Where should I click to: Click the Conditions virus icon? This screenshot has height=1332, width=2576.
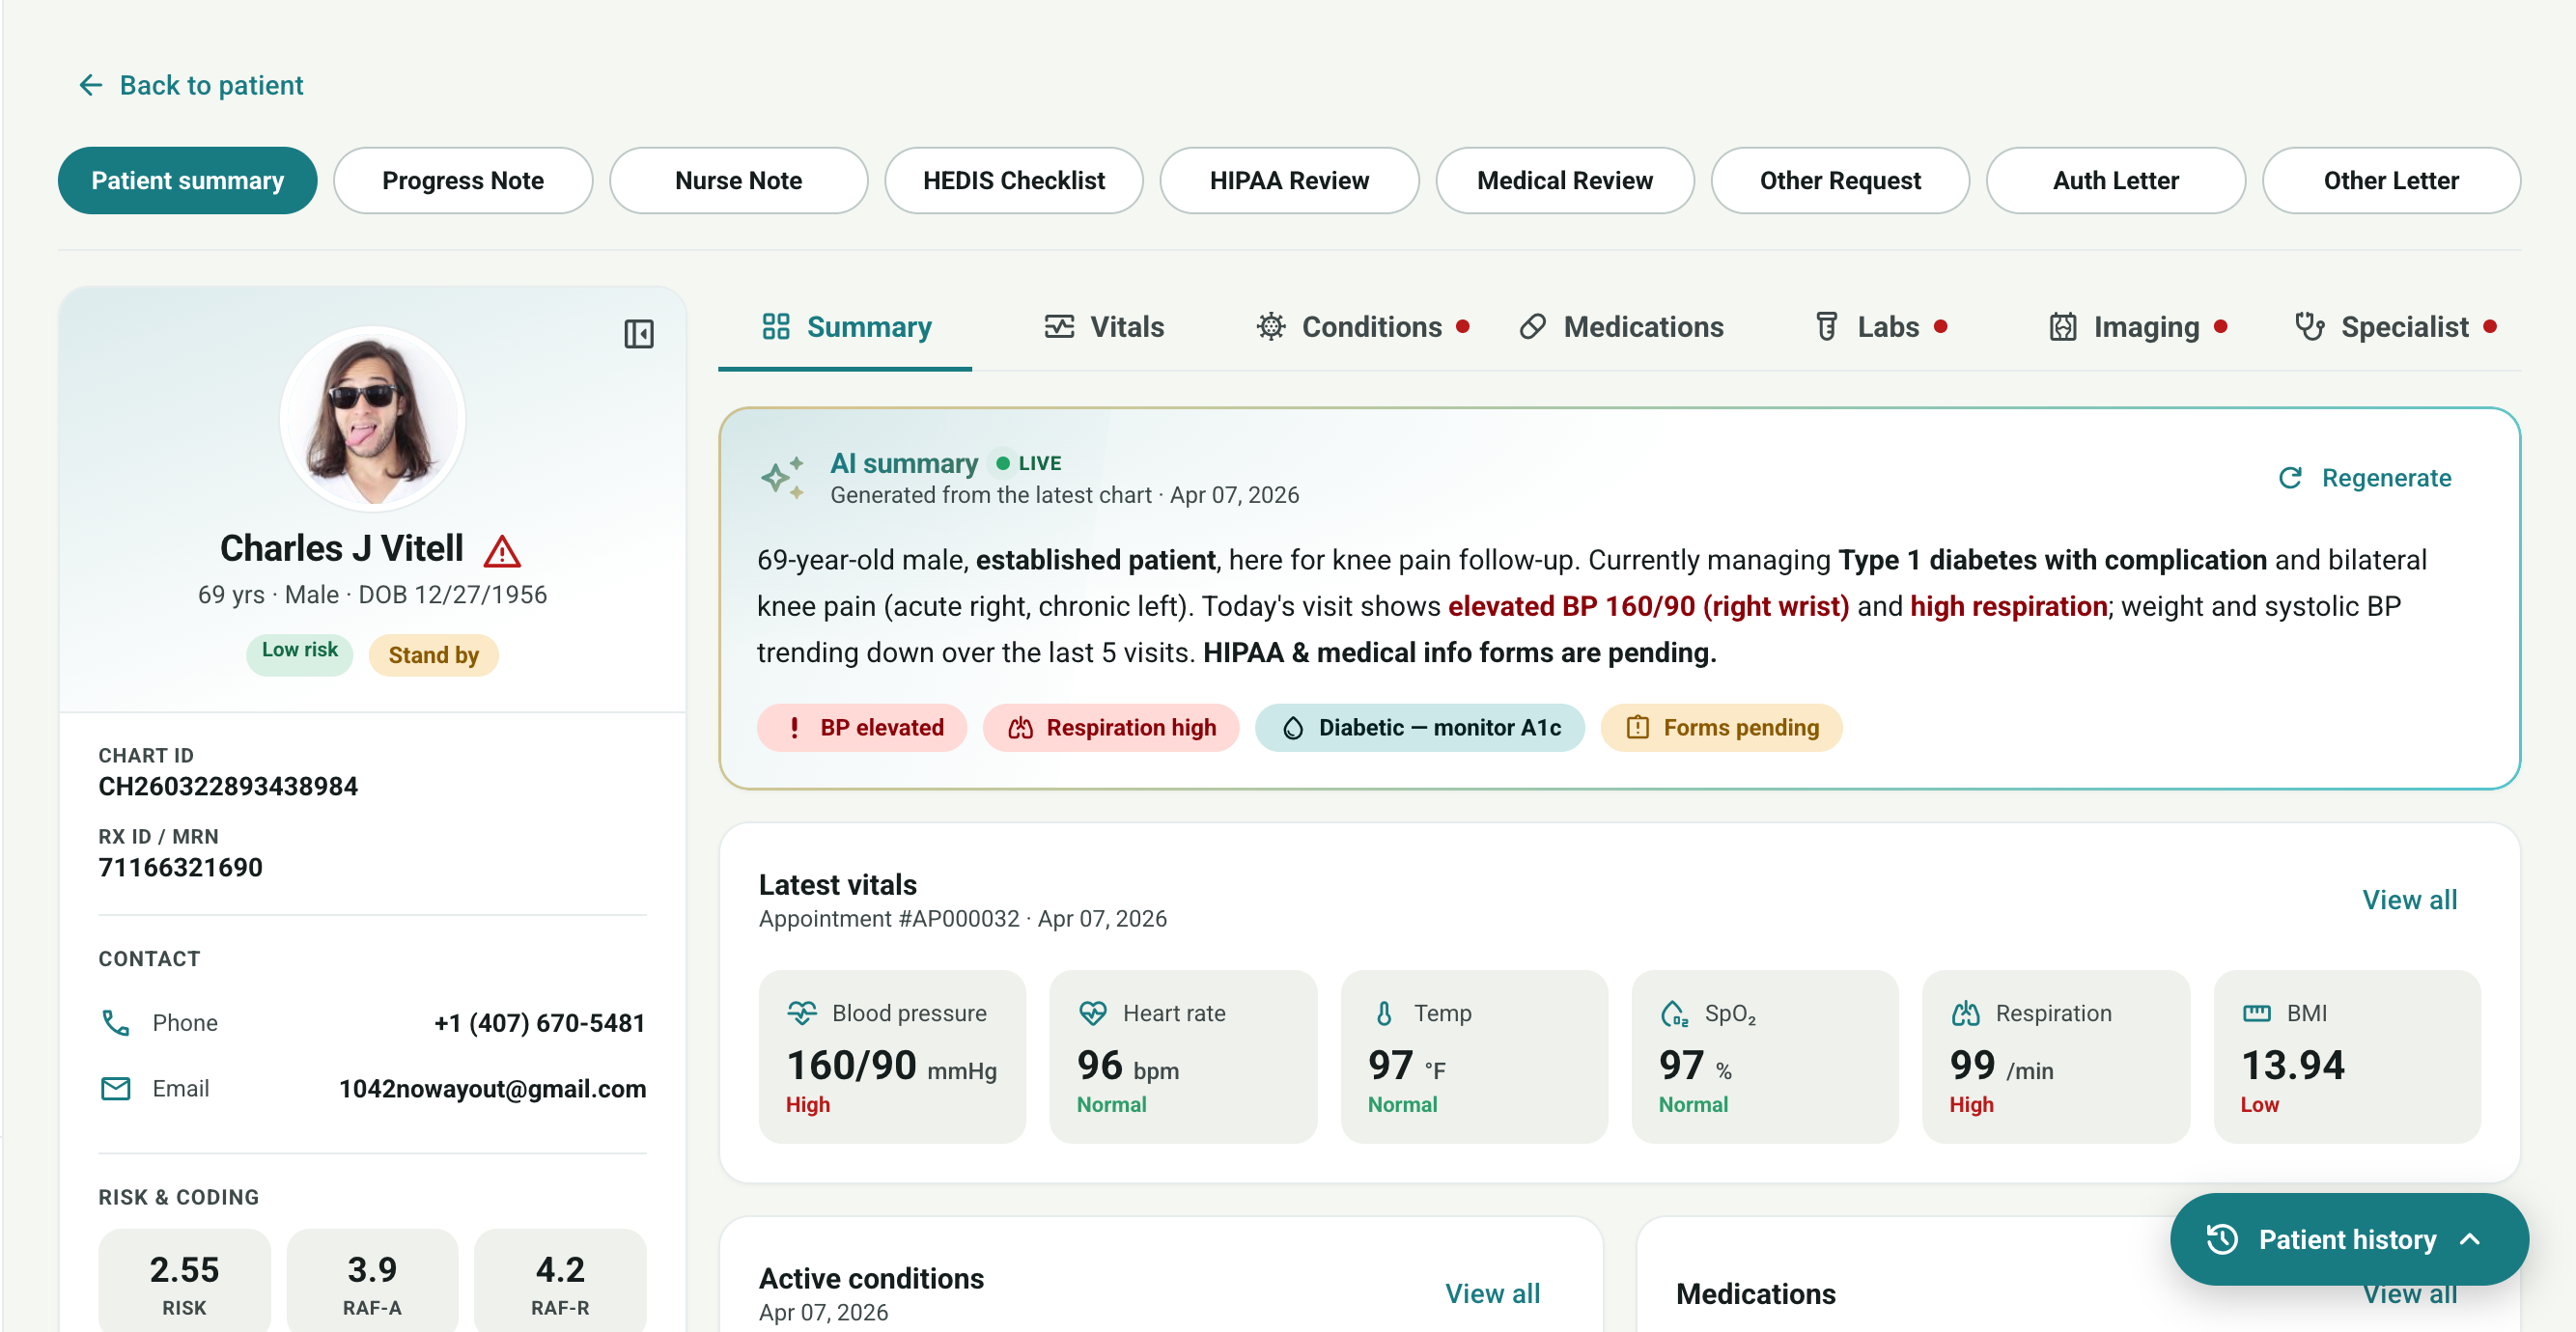pos(1271,326)
